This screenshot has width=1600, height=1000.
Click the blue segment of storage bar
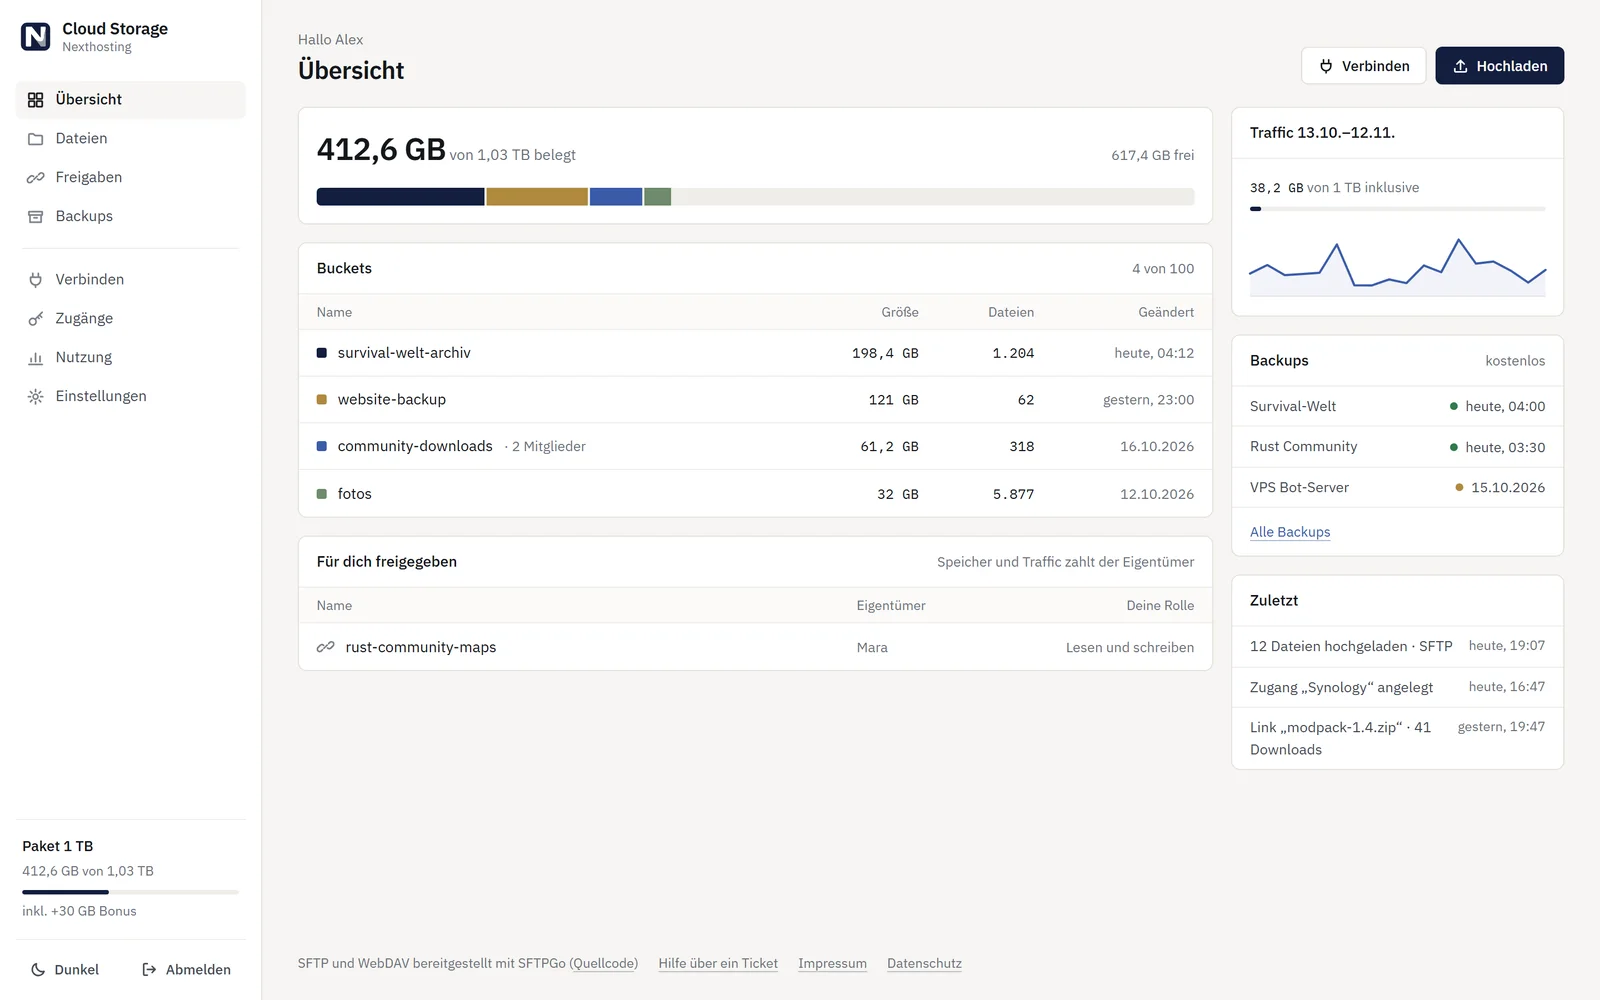tap(616, 197)
